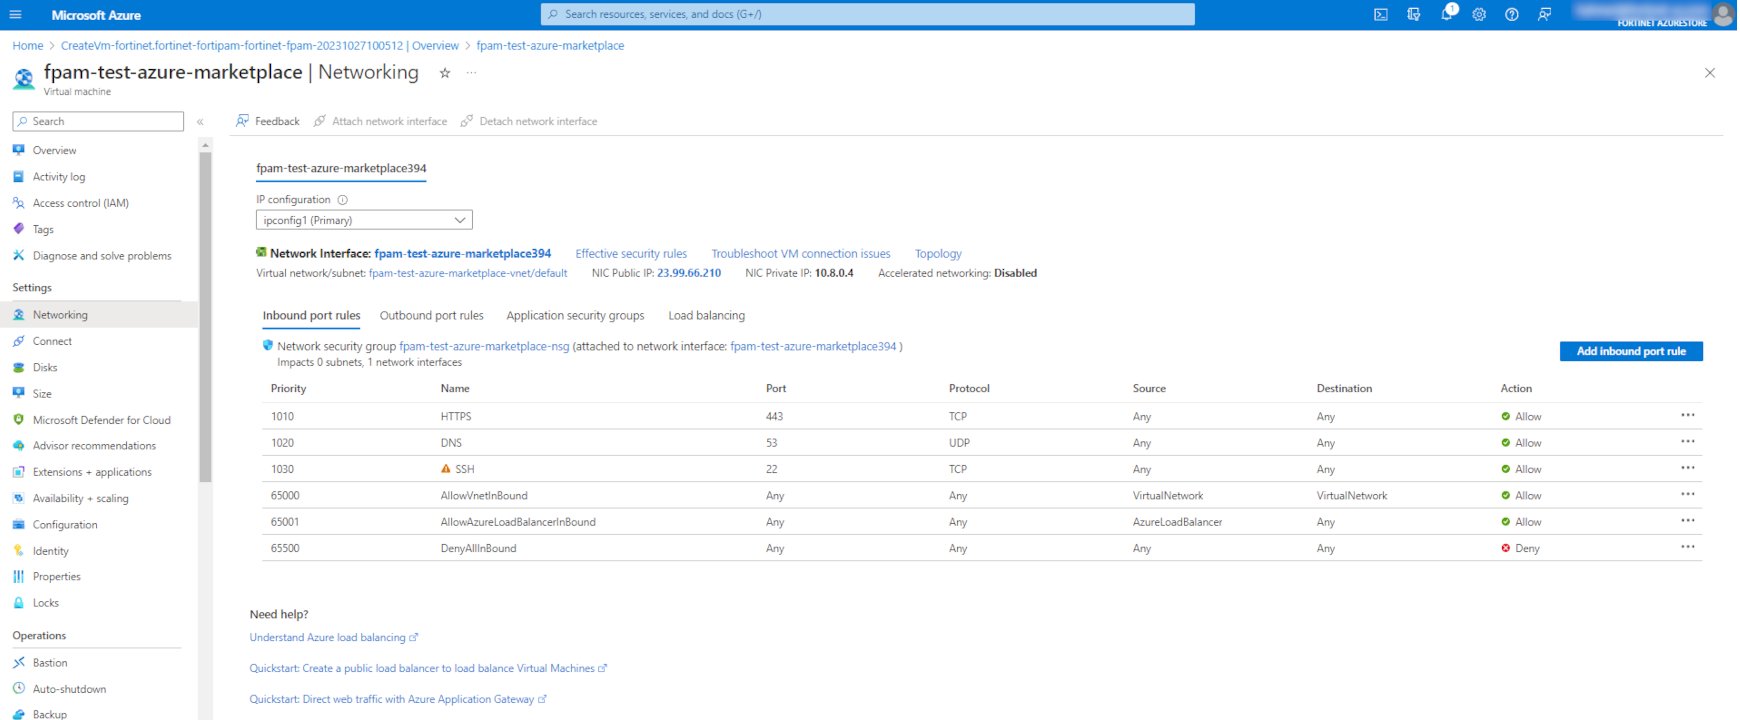Open the Directories and subscriptions filter icon

(1414, 14)
